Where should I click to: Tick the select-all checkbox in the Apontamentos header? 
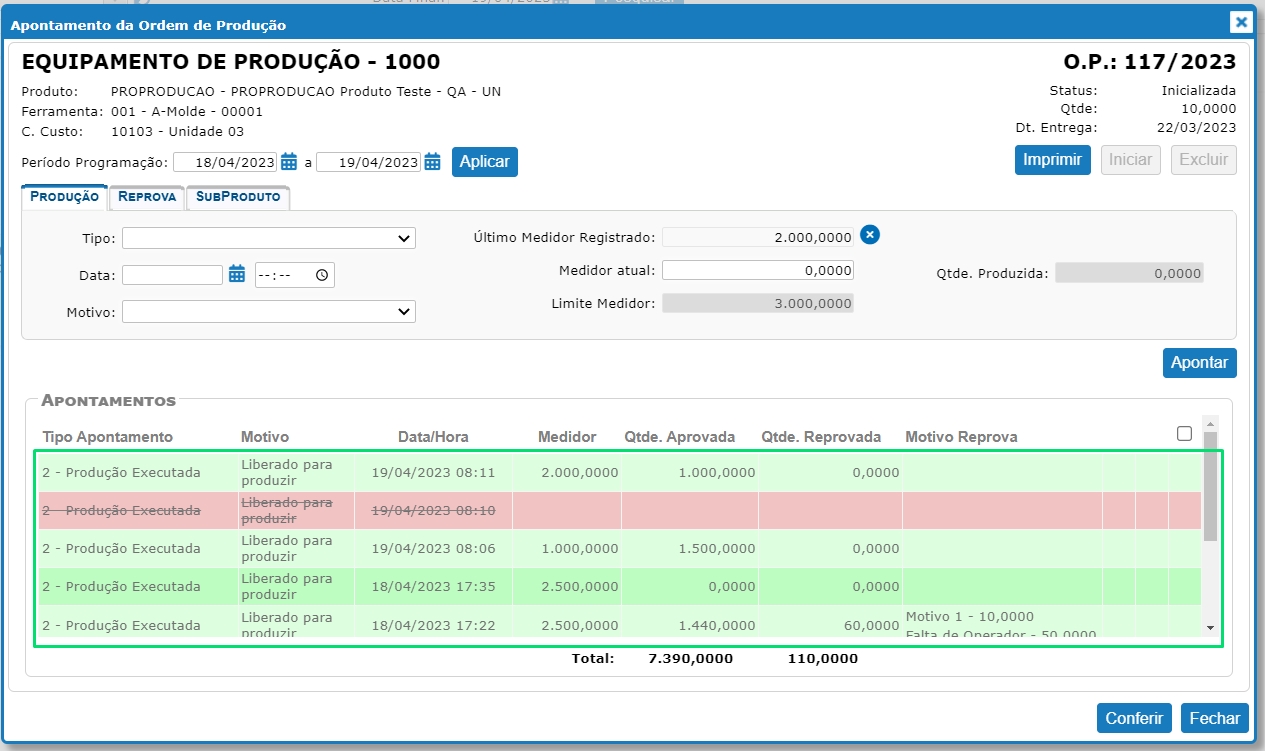1185,433
